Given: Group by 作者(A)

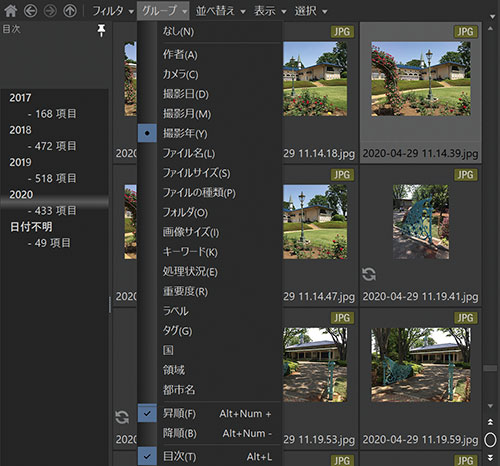Looking at the screenshot, I should click(209, 55).
